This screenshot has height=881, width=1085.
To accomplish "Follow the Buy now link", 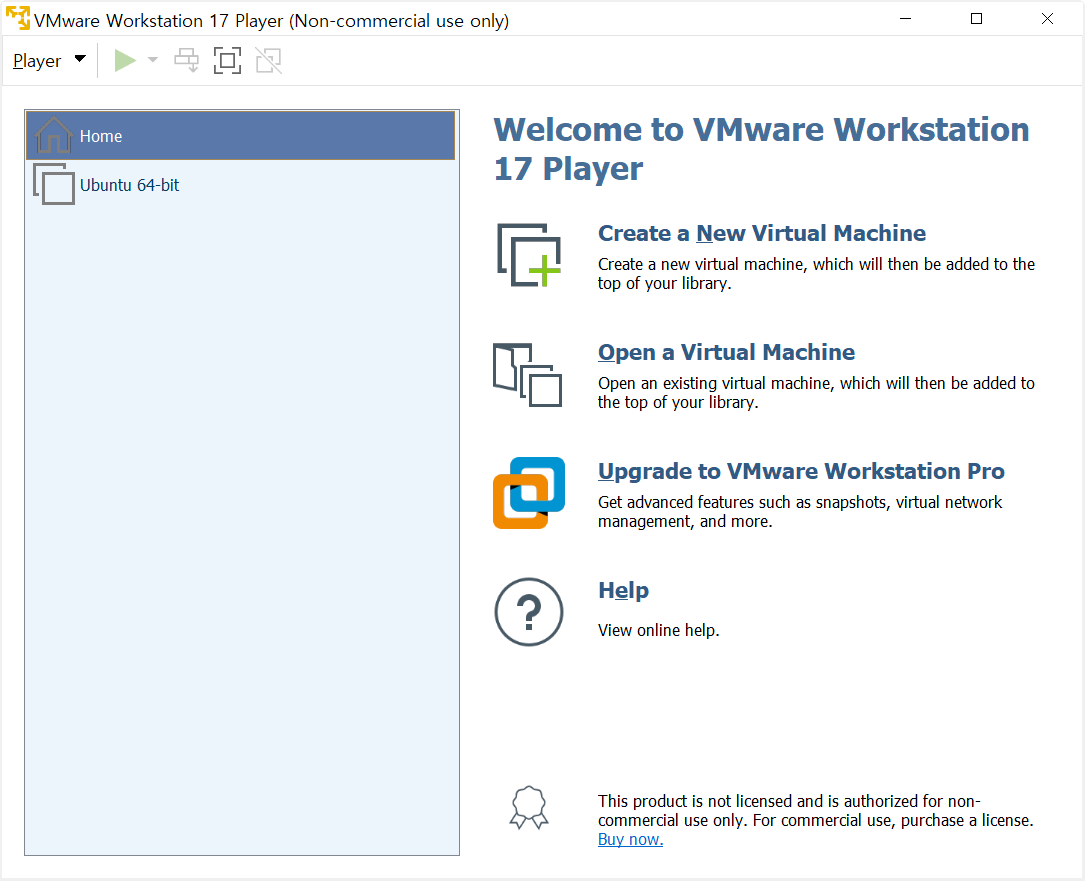I will click(x=630, y=839).
